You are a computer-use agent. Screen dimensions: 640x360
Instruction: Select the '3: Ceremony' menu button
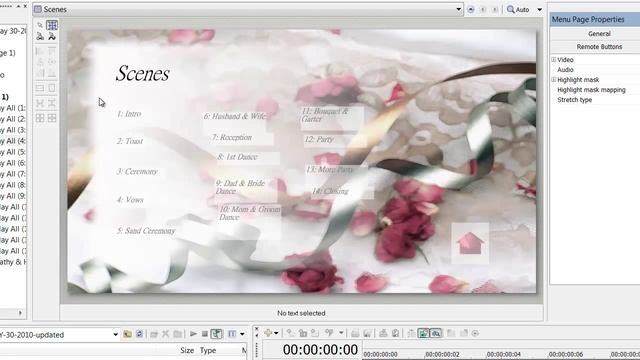coord(137,171)
